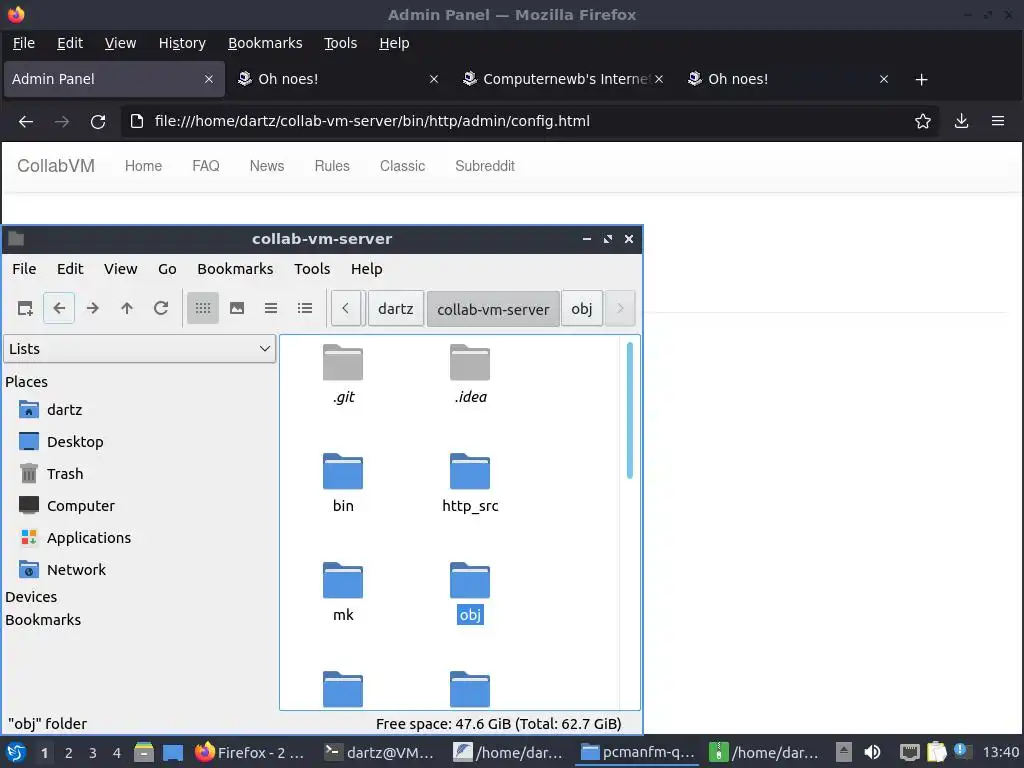
Task: Switch file manager to detailed list view
Action: click(304, 308)
